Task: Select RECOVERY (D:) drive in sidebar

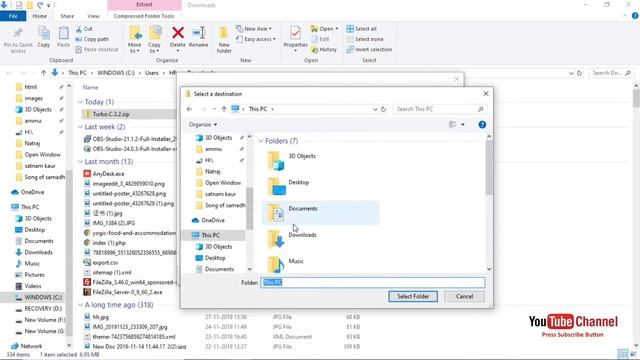Action: pyautogui.click(x=38, y=309)
